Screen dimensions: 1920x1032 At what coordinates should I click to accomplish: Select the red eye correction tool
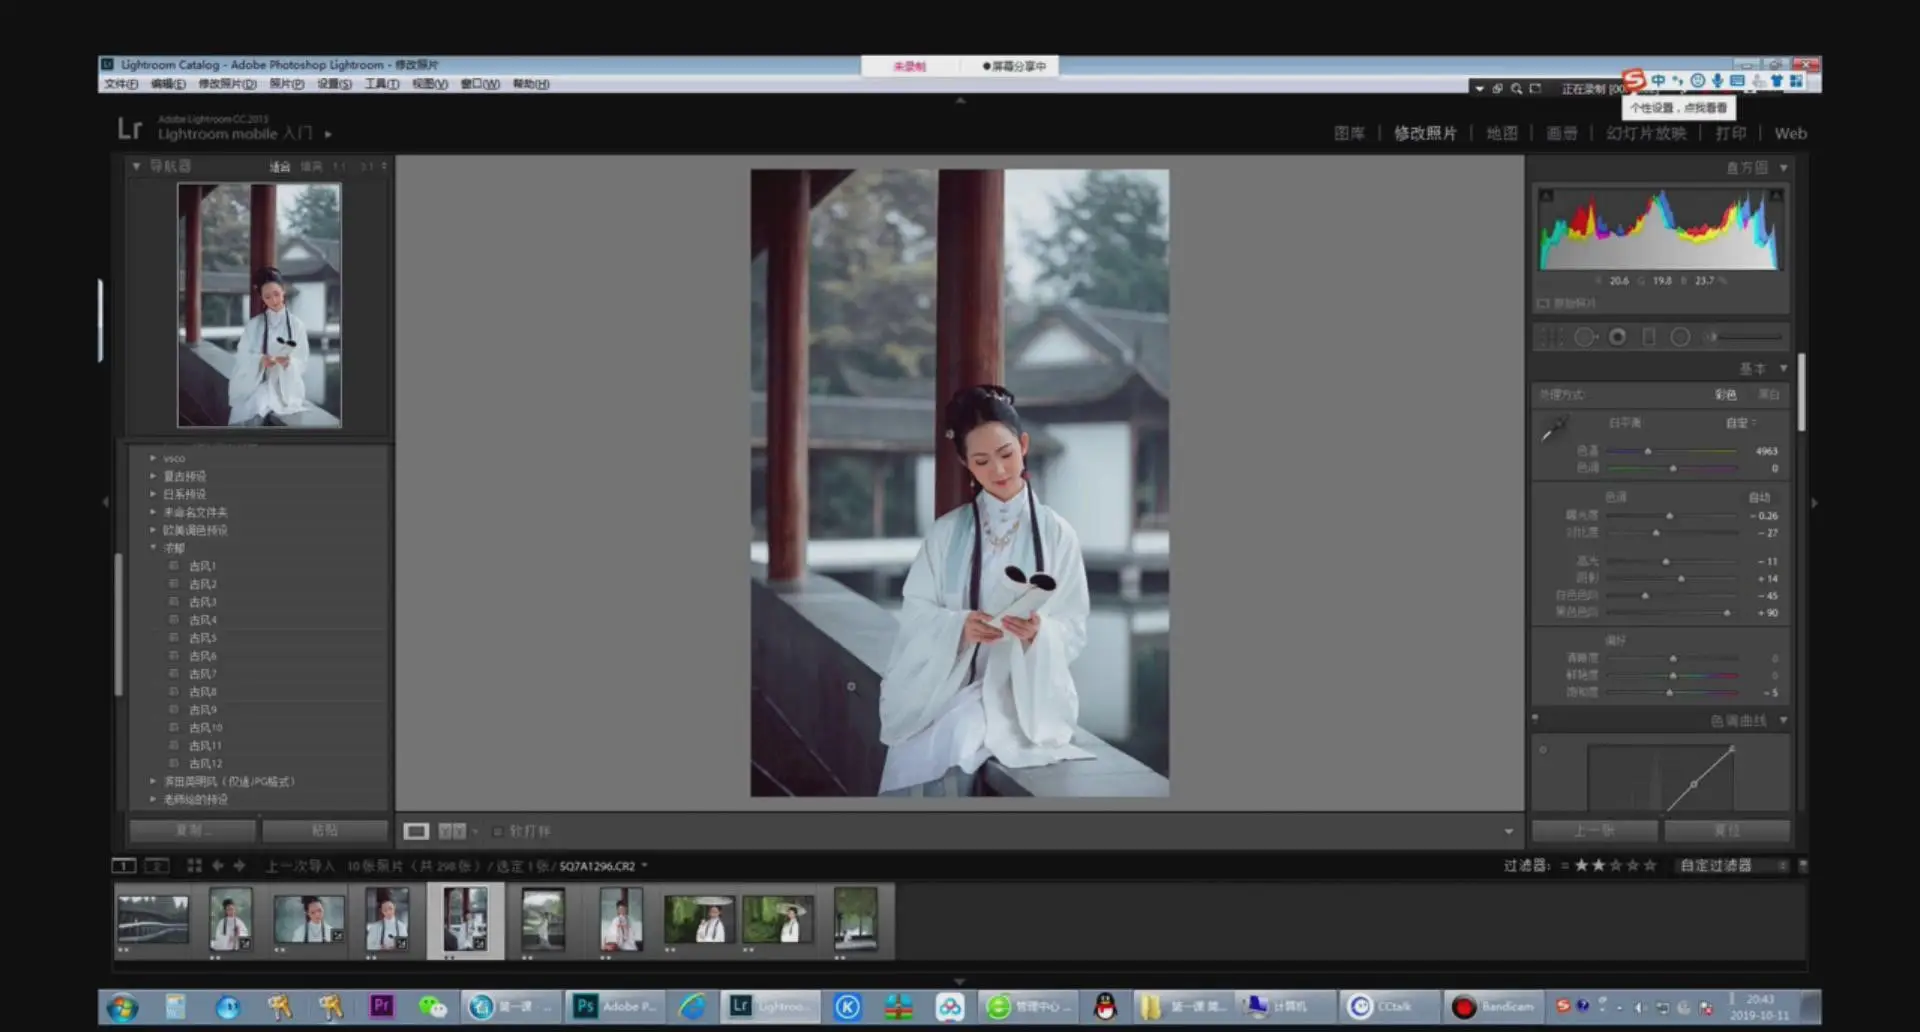(x=1617, y=337)
